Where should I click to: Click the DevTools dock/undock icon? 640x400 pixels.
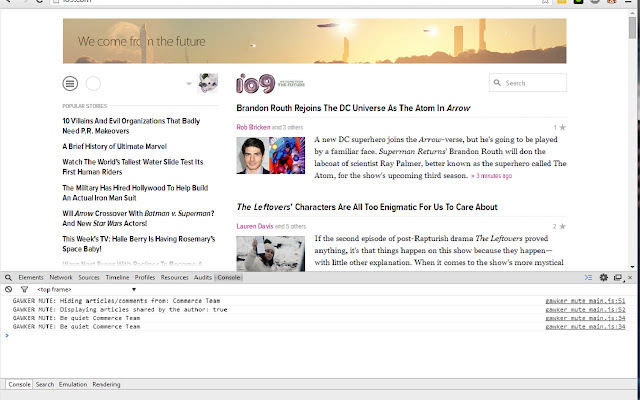tap(618, 278)
